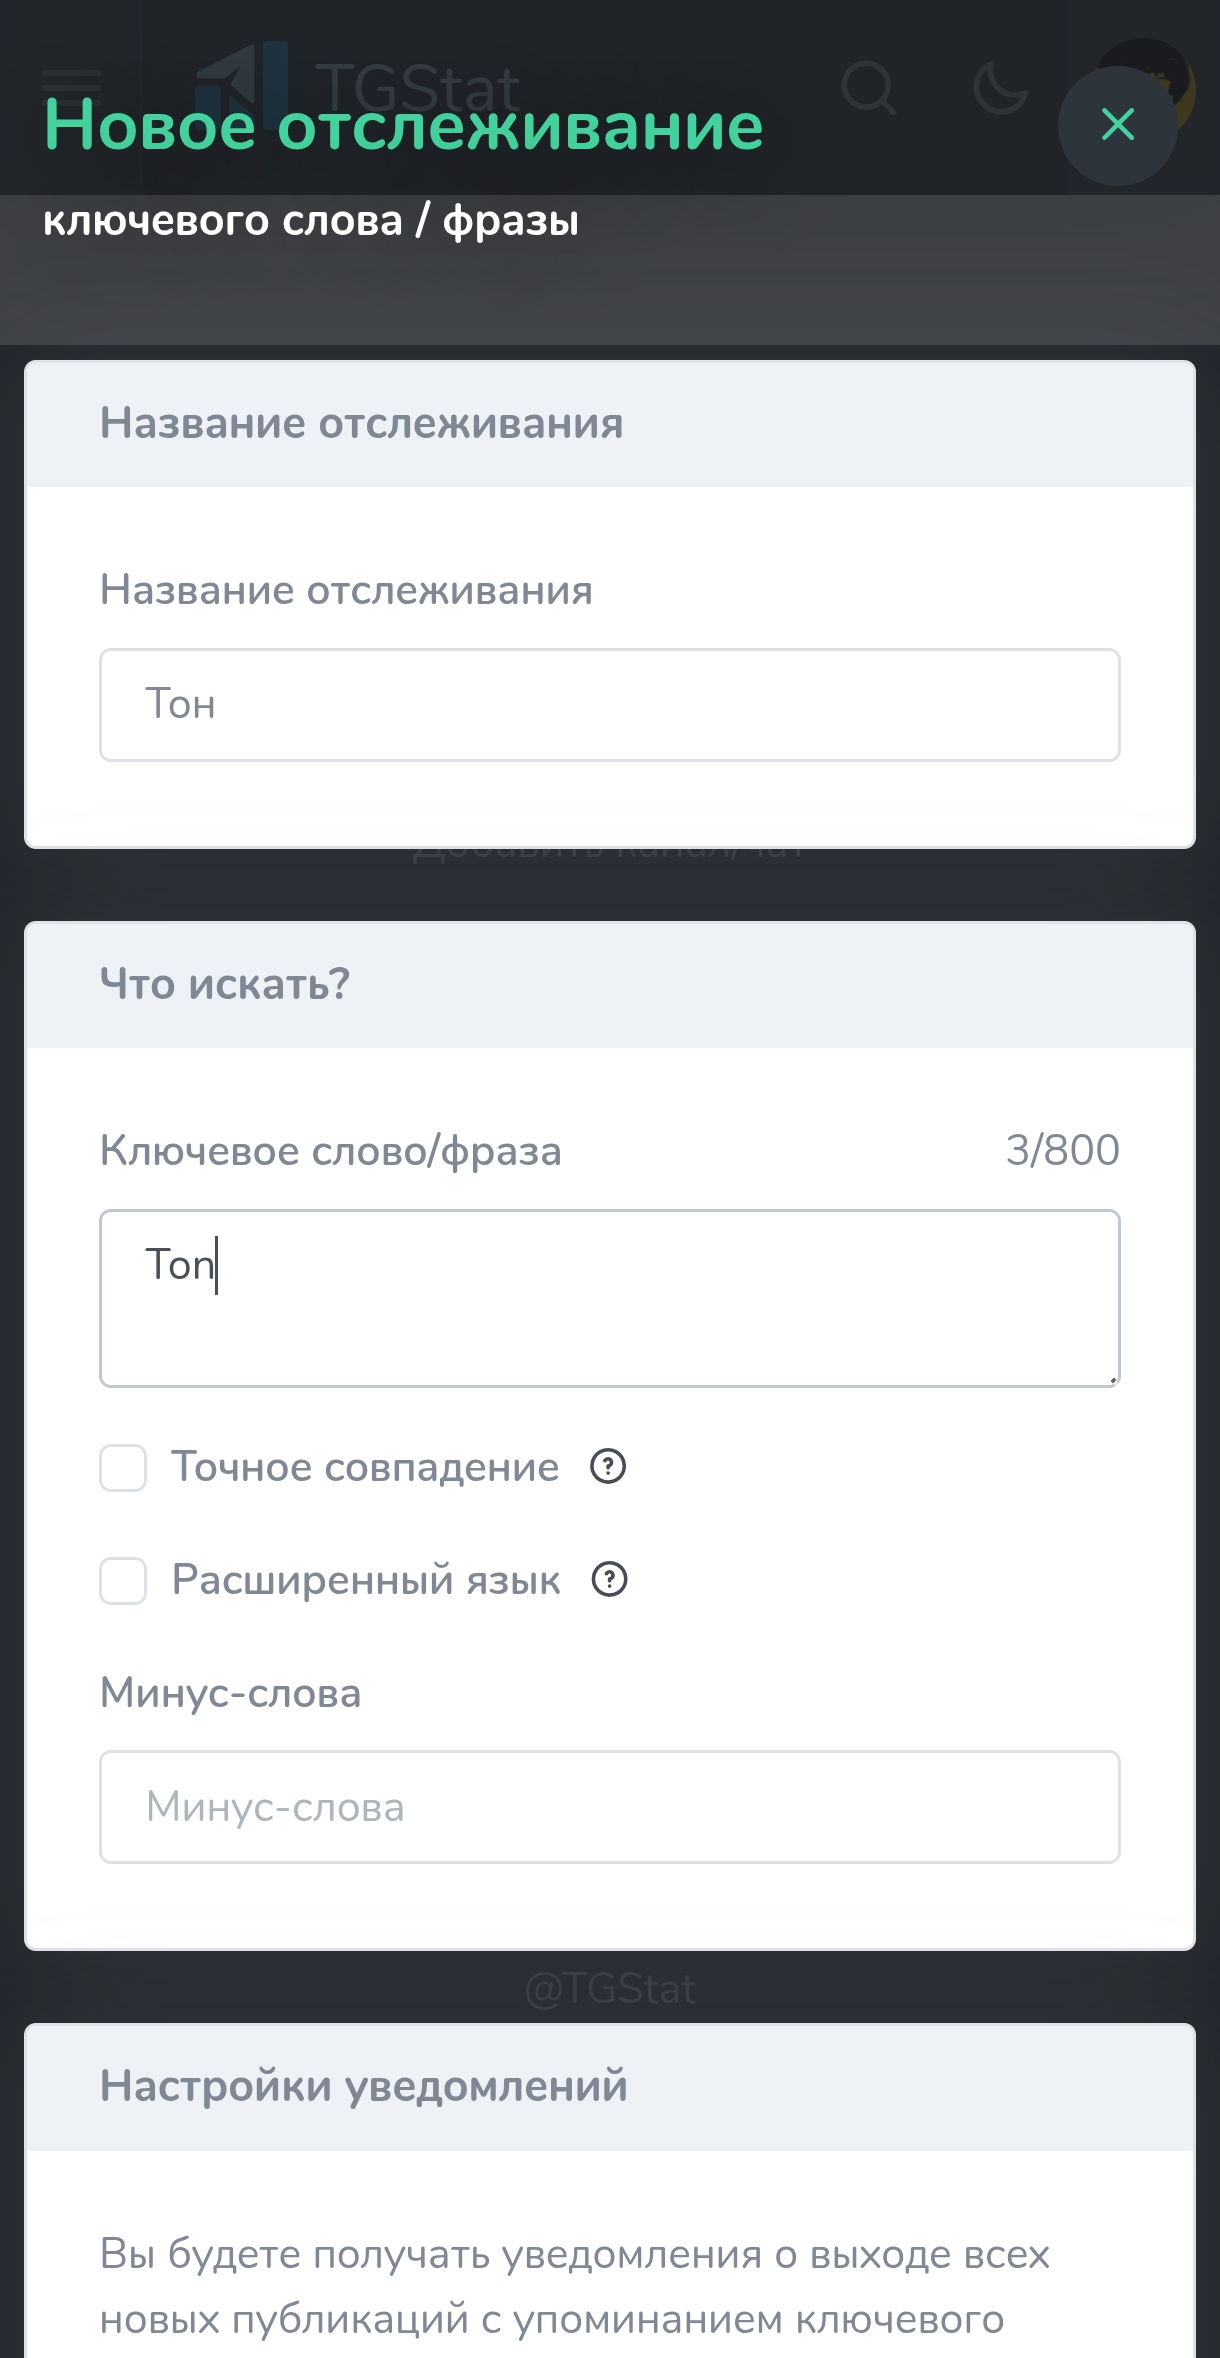The height and width of the screenshot is (2358, 1220).
Task: Close the Новое отслеживание dialog
Action: [1117, 125]
